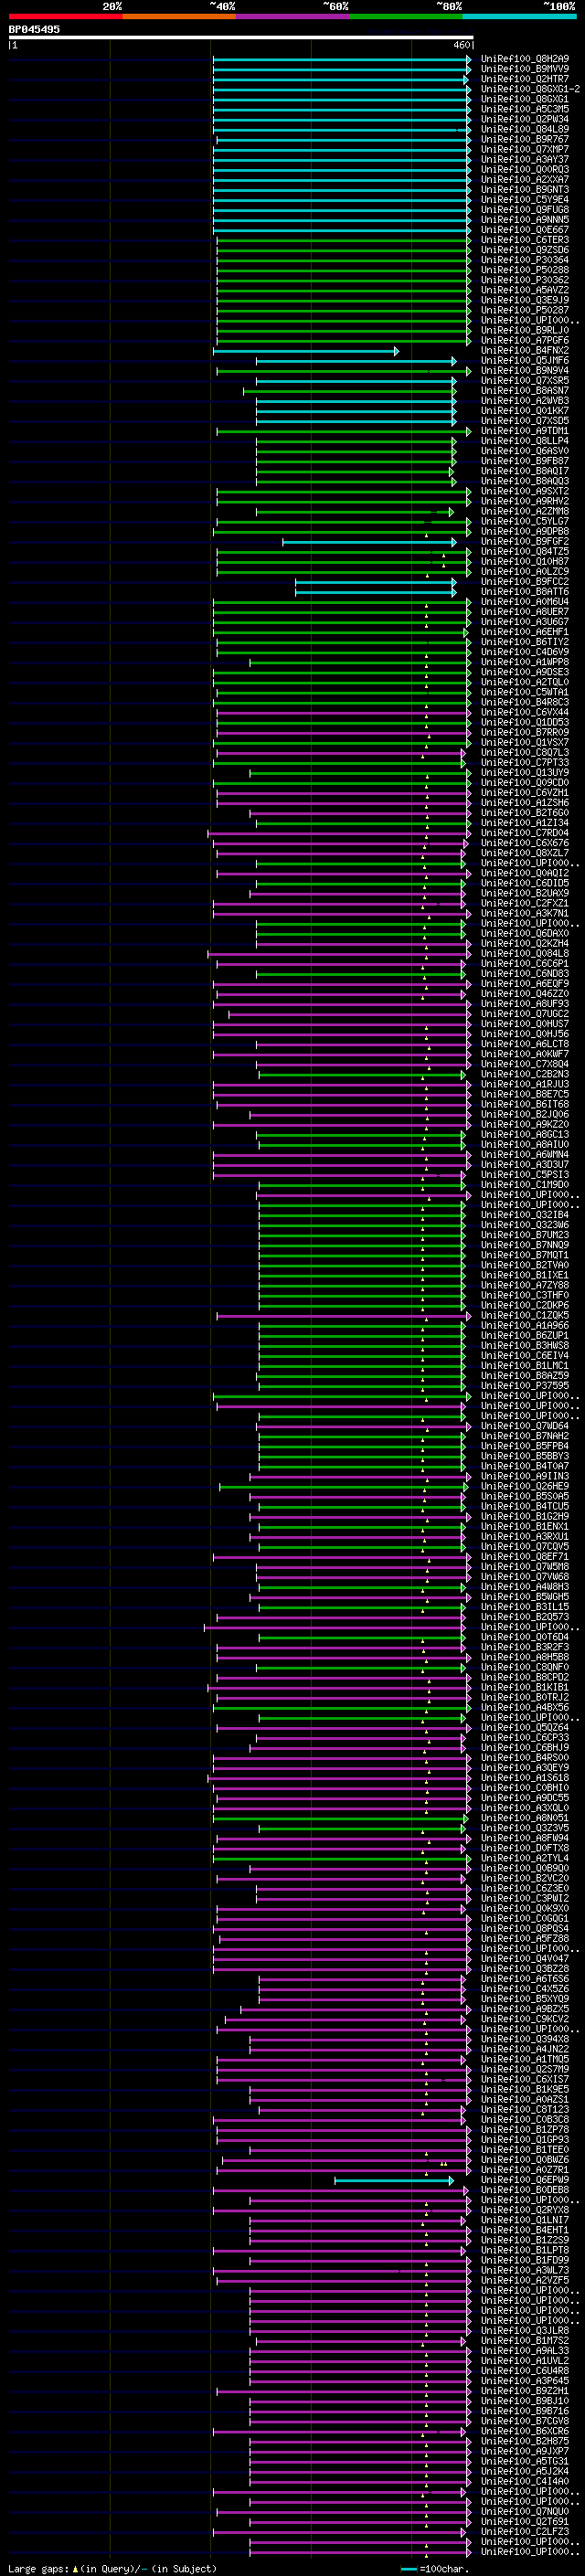The width and height of the screenshot is (585, 2576).
Task: Click the short cyan bar for UniRef100_B4FNX2
Action: pyautogui.click(x=306, y=351)
